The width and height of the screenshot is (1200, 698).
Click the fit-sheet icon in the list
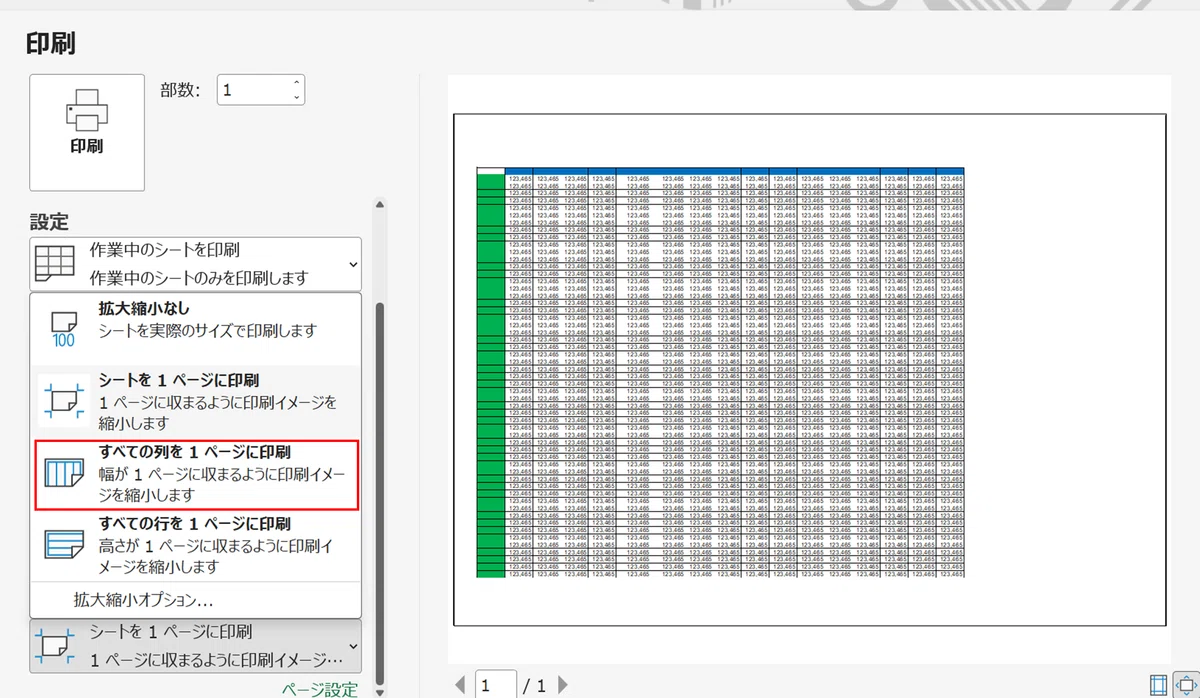(63, 401)
